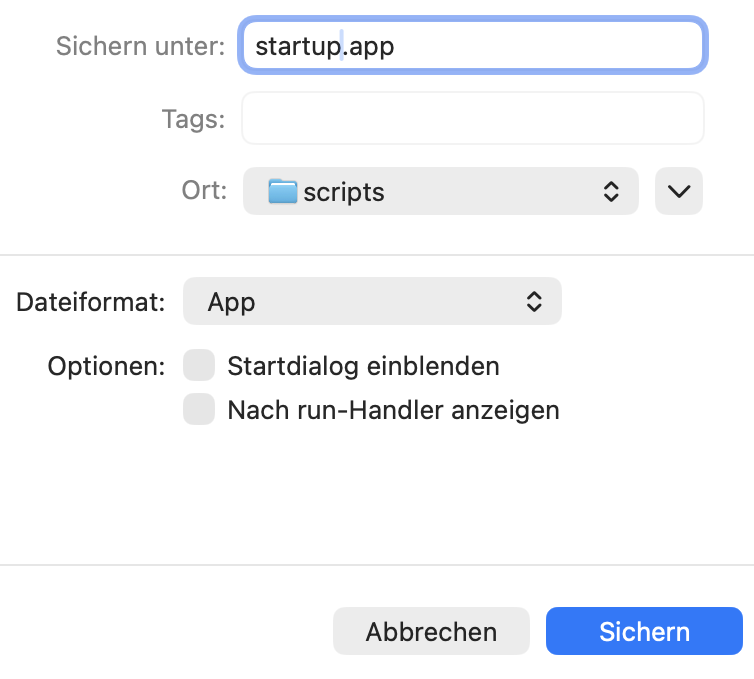Image resolution: width=754 pixels, height=679 pixels.
Task: Focus the empty Tags input field
Action: pyautogui.click(x=472, y=119)
